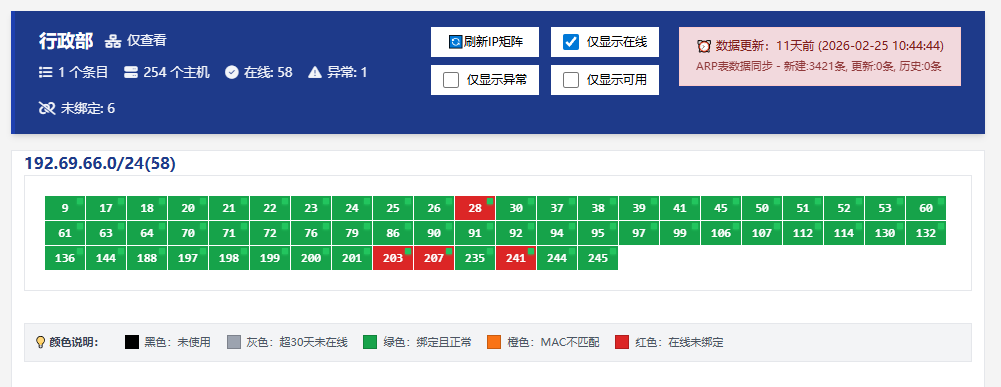Click the server icon beside 254 个主机
1001x387 pixels.
tap(131, 72)
